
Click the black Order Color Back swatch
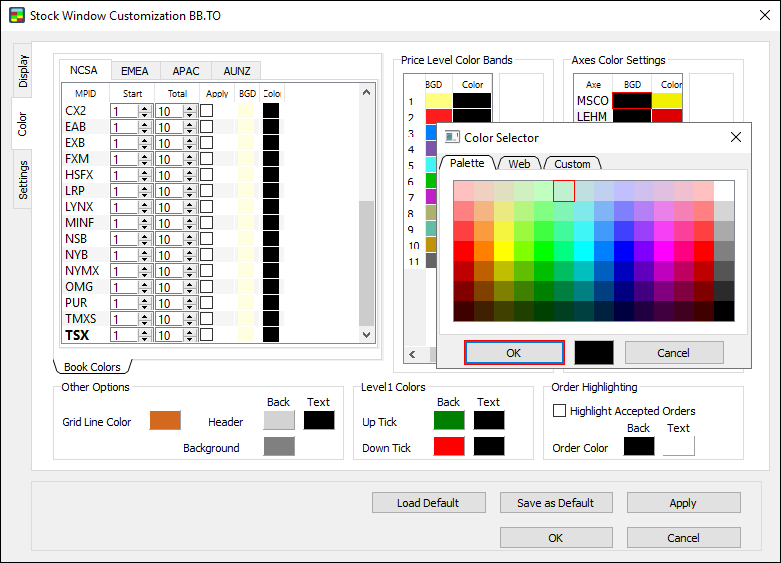(x=639, y=447)
